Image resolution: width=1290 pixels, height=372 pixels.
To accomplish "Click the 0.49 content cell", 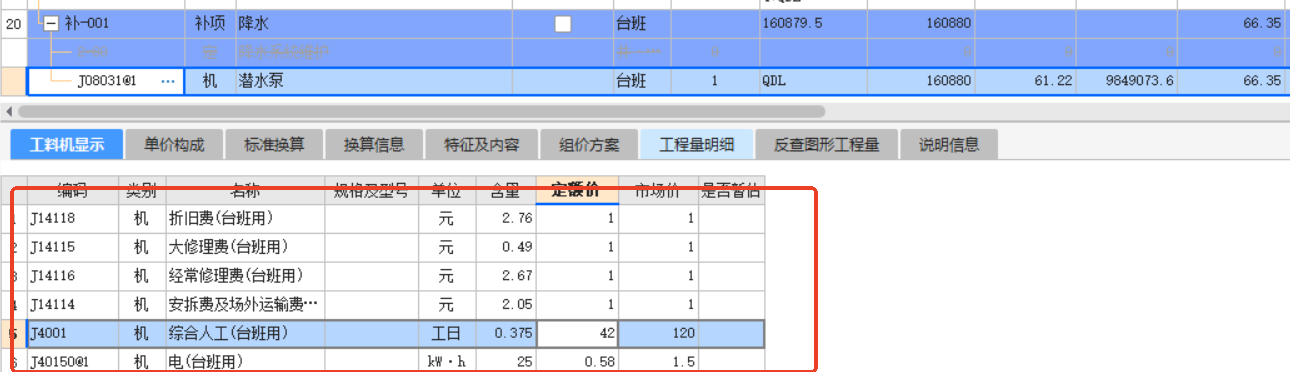I will (x=506, y=247).
